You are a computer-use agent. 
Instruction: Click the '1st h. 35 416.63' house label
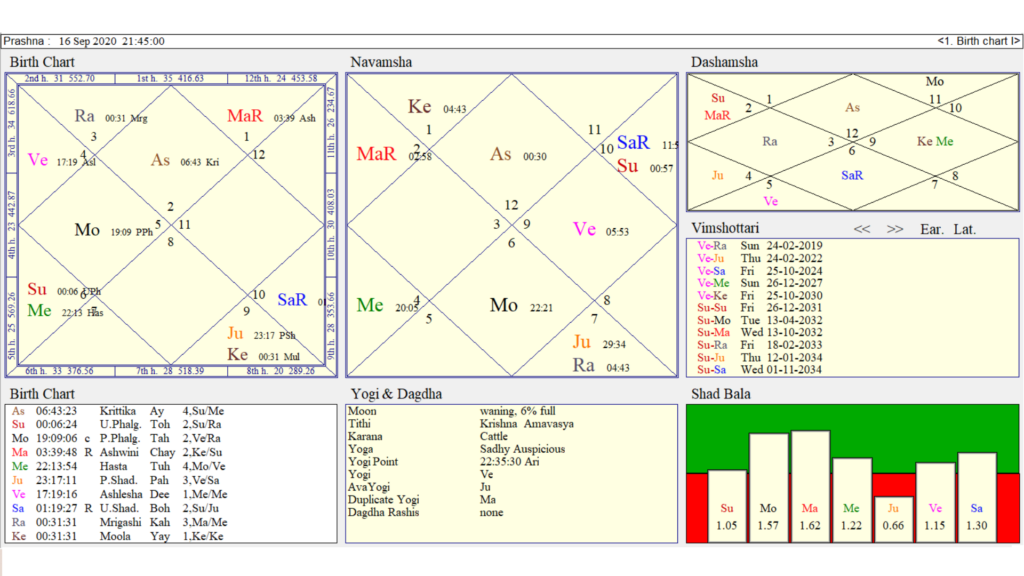(x=170, y=78)
